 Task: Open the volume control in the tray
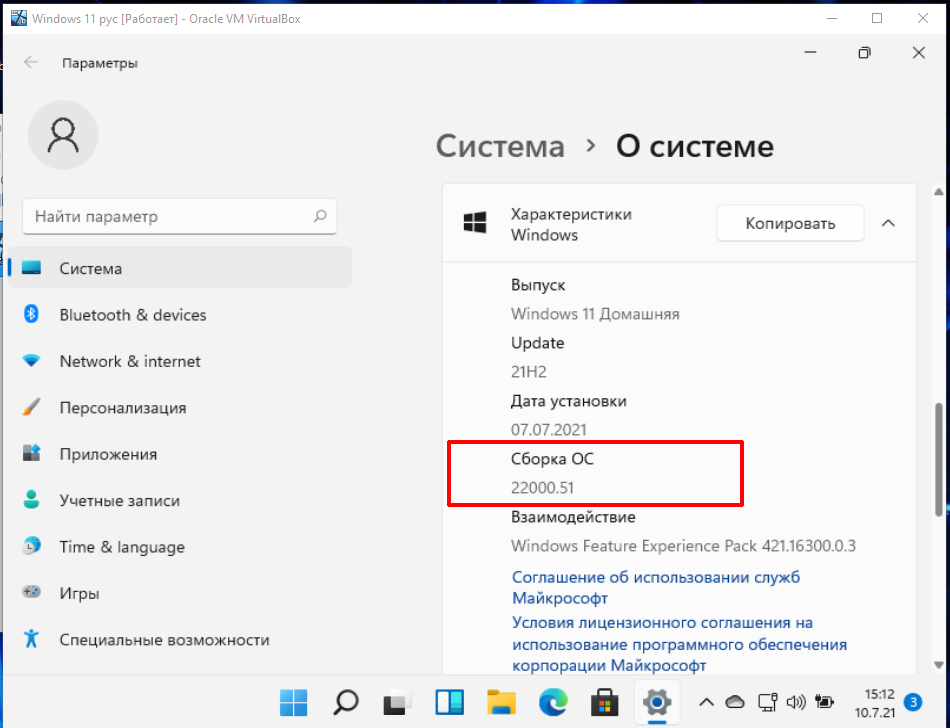tap(795, 702)
